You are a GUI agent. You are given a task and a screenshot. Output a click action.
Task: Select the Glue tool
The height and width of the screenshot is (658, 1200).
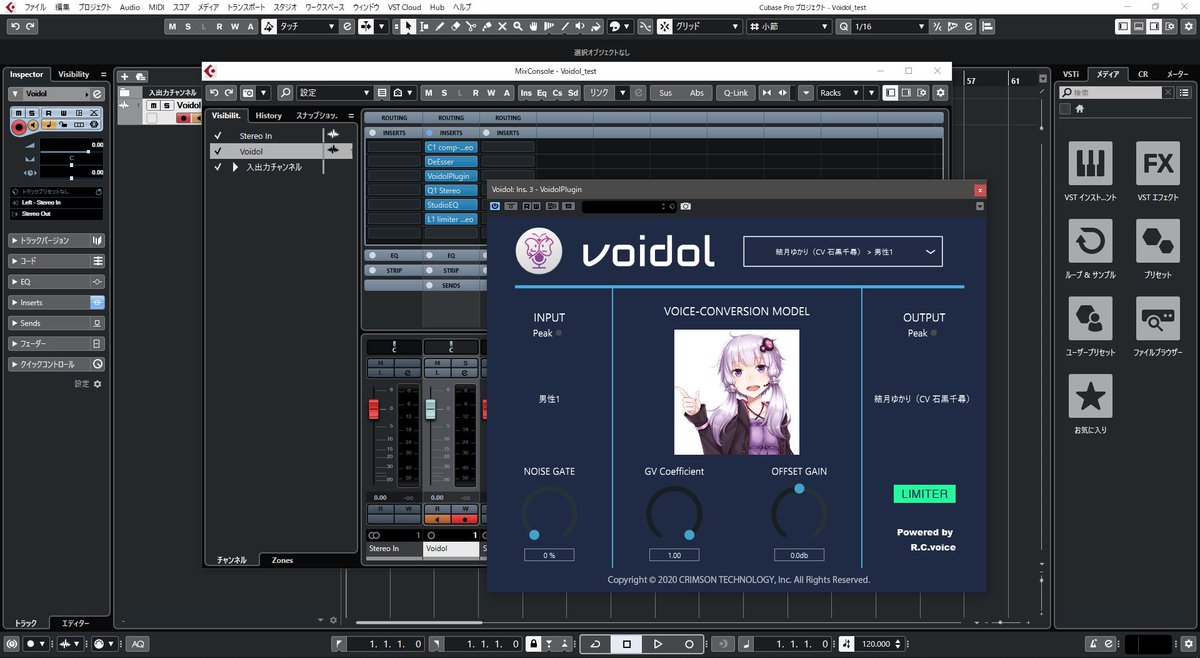point(487,26)
